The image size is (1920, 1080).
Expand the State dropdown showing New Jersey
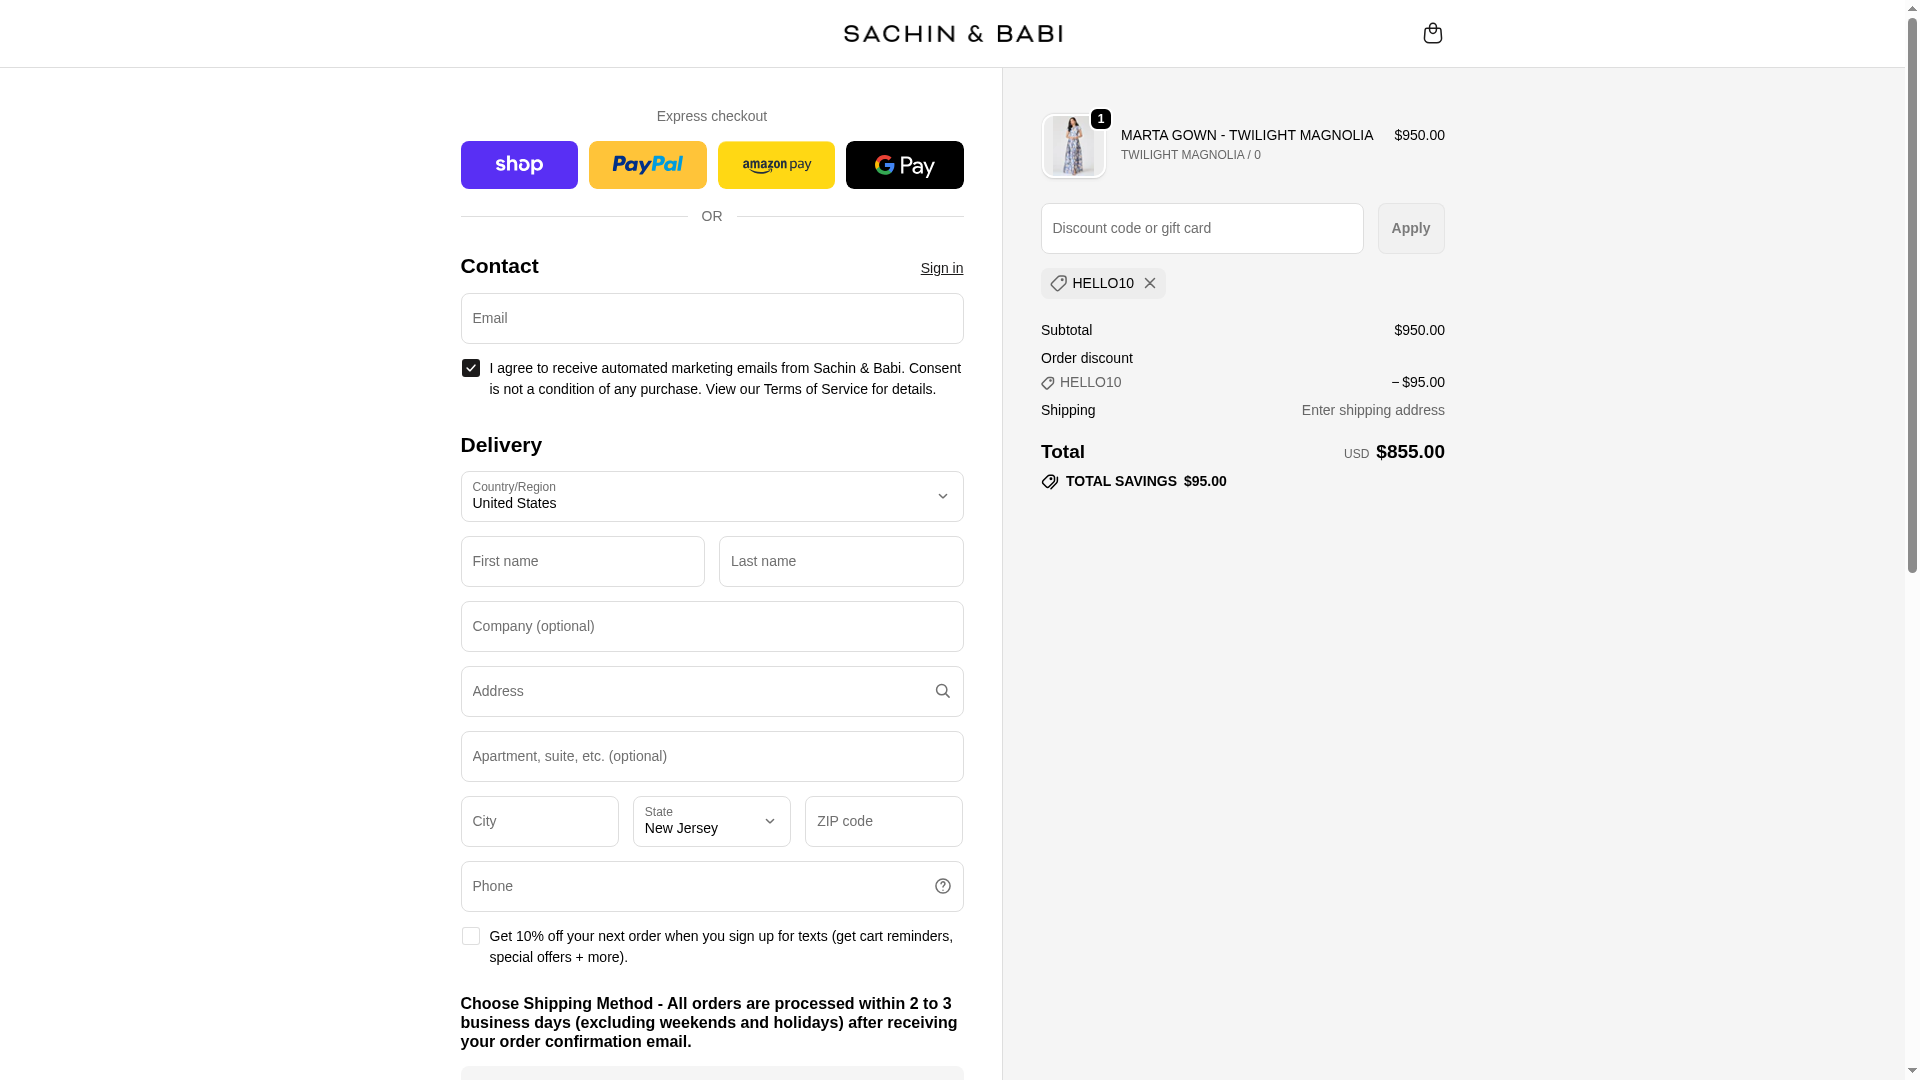coord(711,821)
